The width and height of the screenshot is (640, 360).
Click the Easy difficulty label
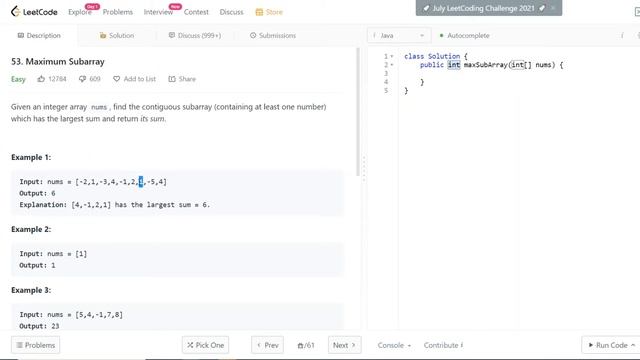point(18,79)
